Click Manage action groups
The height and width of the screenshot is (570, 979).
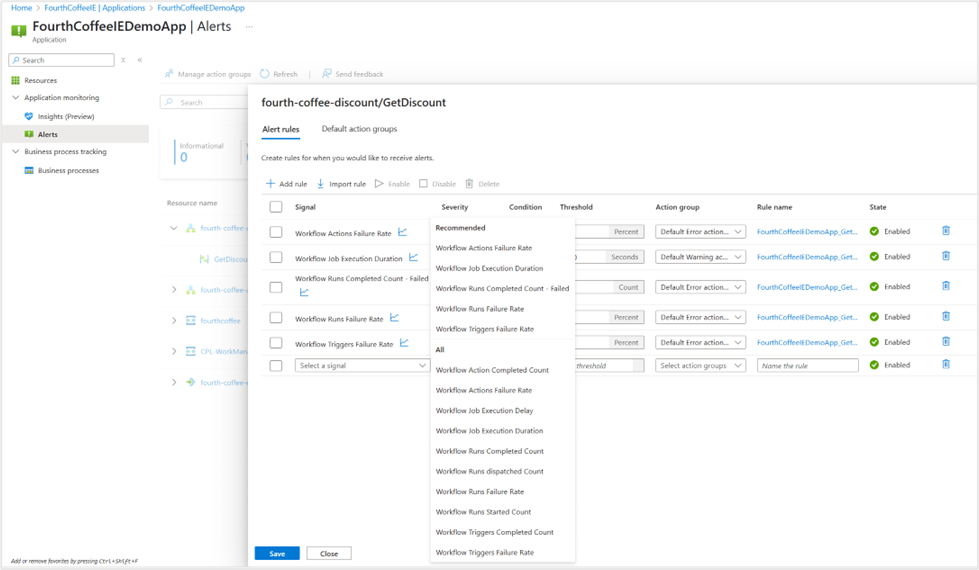[208, 74]
